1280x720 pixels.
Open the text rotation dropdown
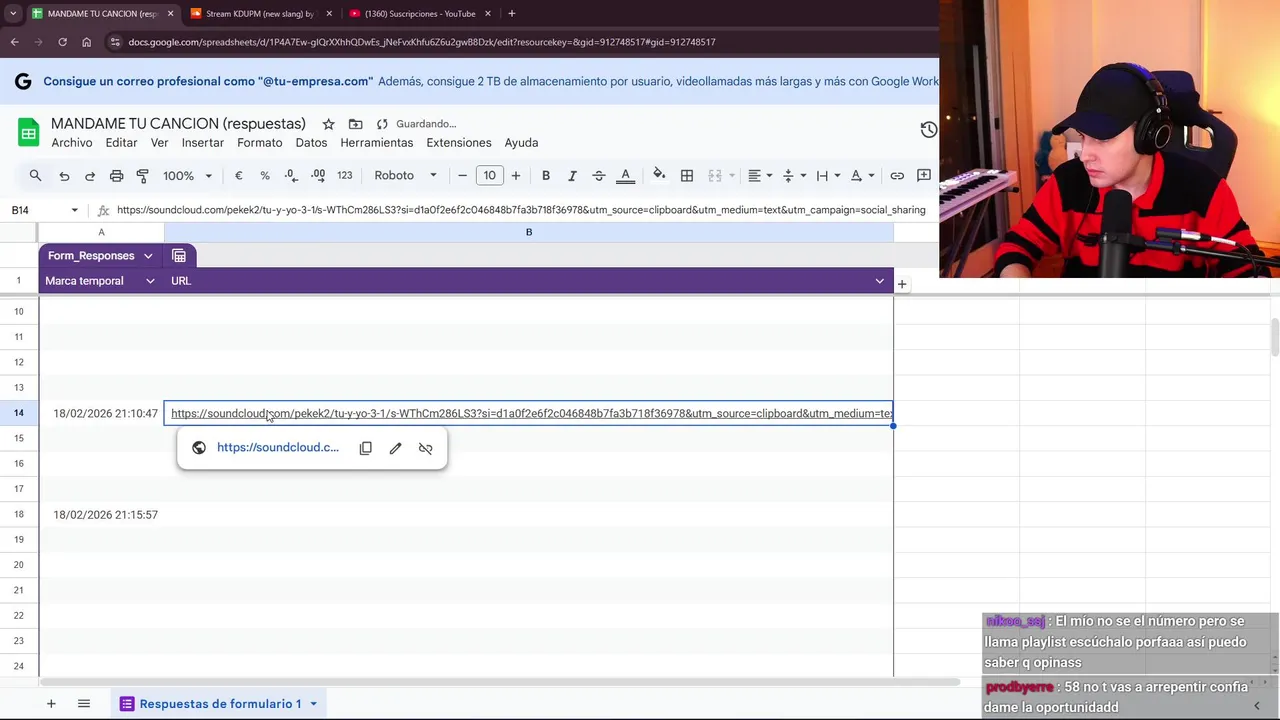[x=862, y=175]
